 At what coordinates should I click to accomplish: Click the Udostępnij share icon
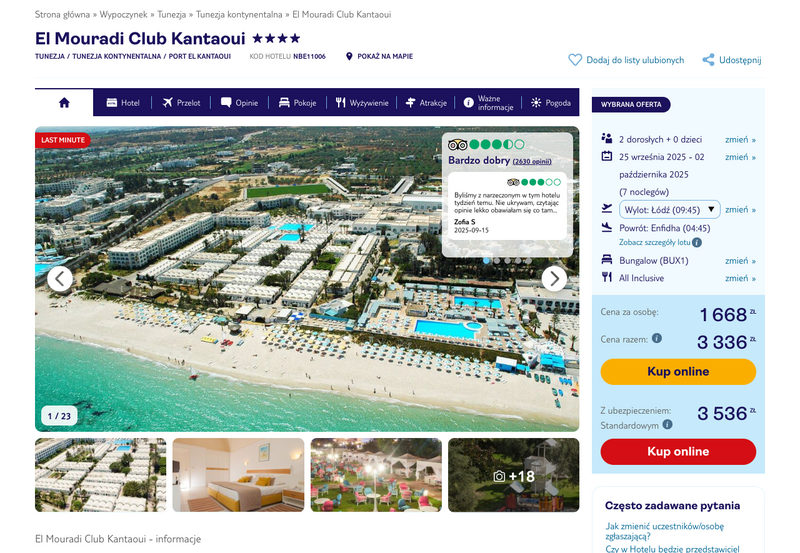(708, 60)
